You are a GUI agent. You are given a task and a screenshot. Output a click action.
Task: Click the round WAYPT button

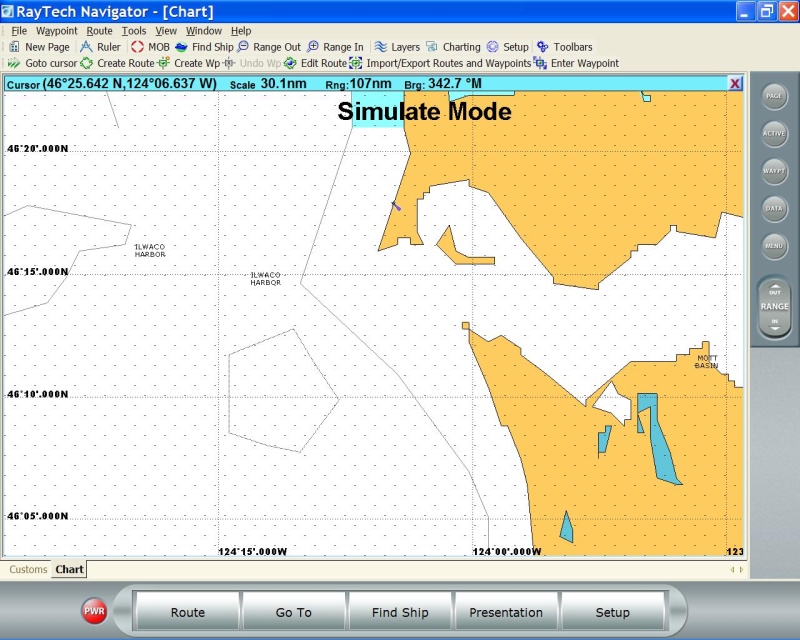pyautogui.click(x=774, y=171)
